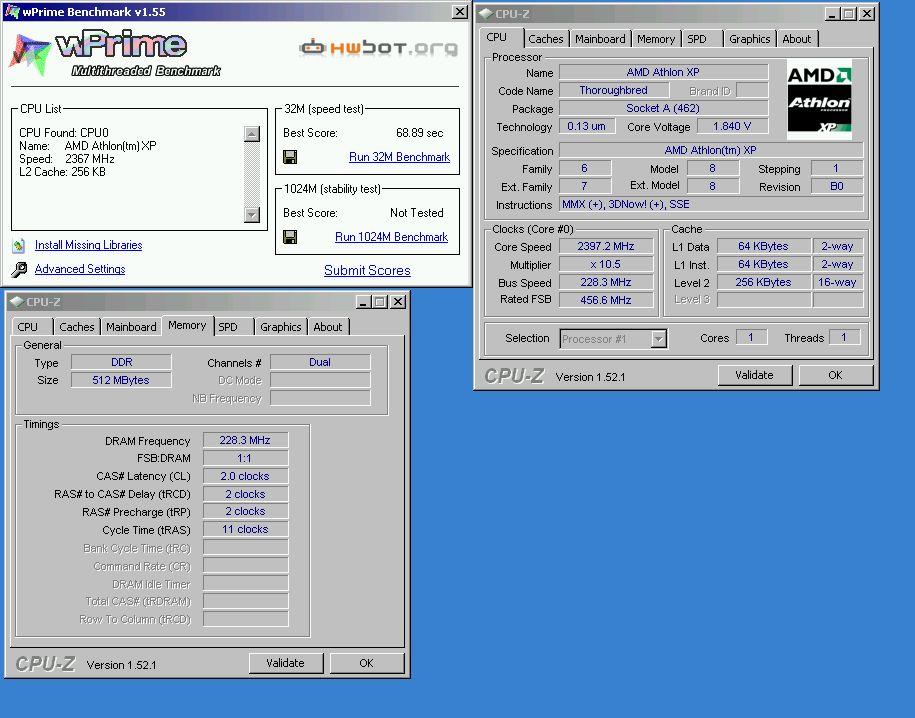
Task: Switch to Mainboard tab in CPU window
Action: click(600, 39)
